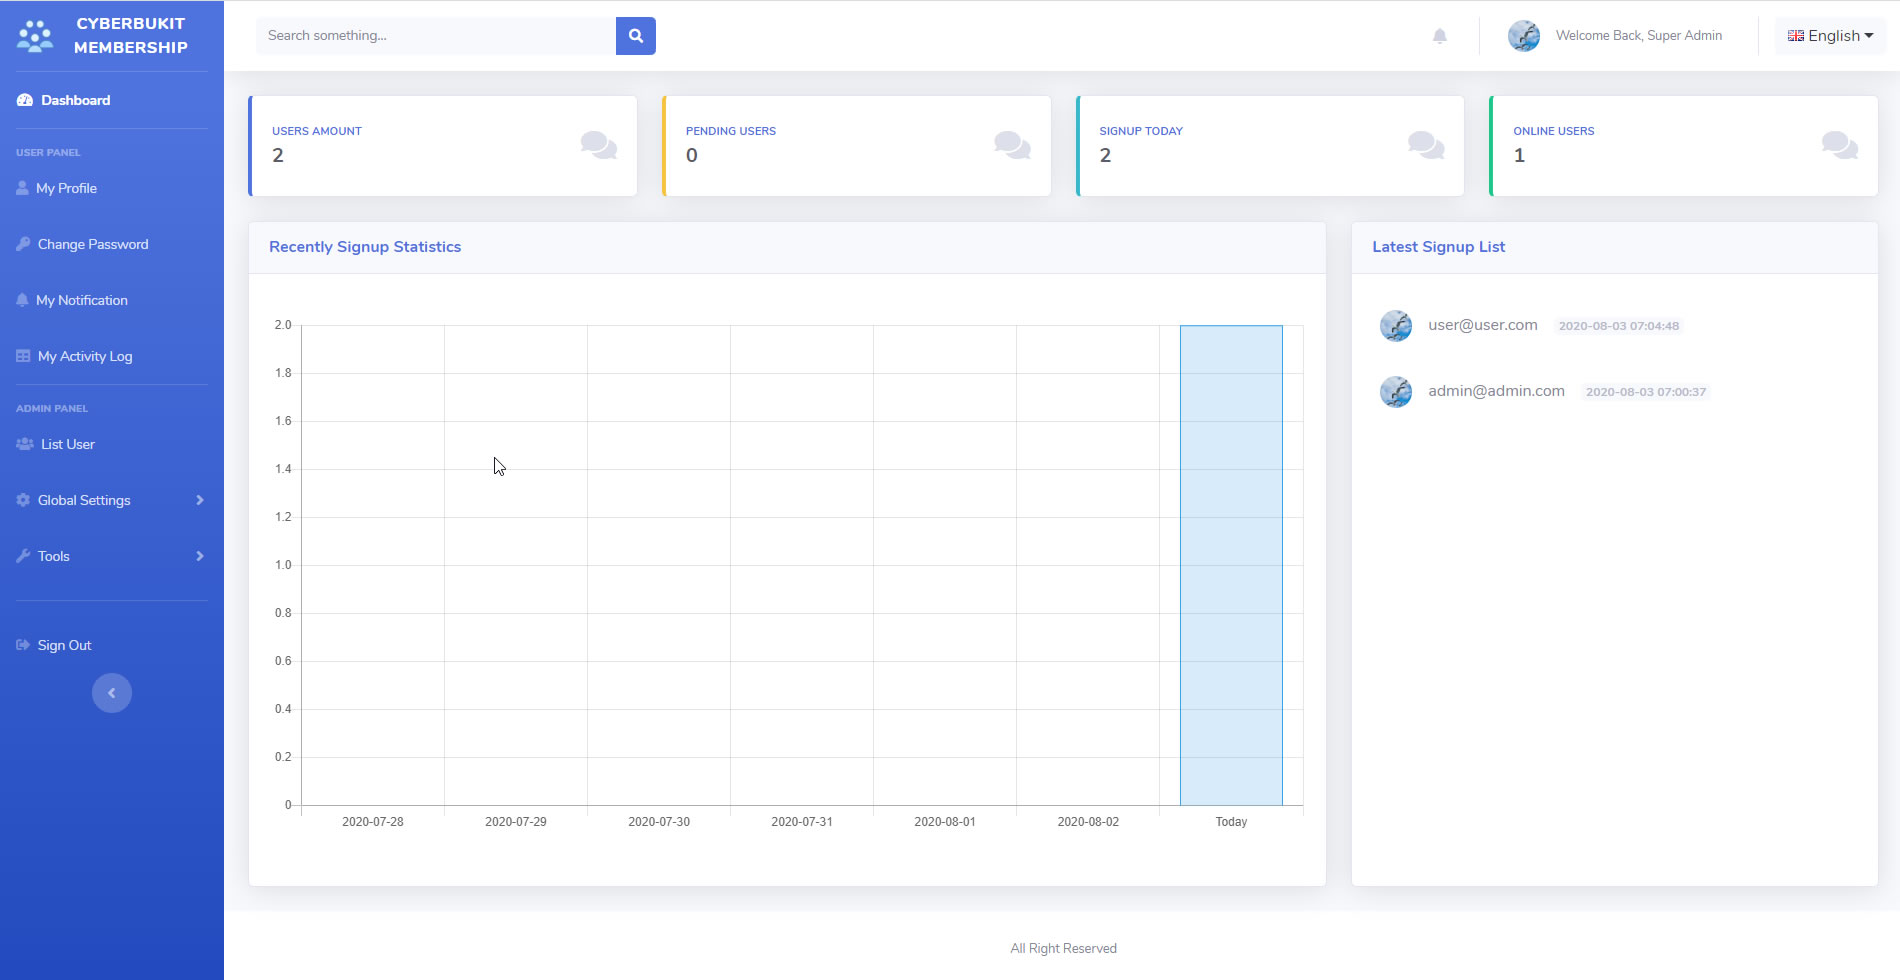
Task: Click the notification bell in the top bar
Action: (x=1441, y=35)
